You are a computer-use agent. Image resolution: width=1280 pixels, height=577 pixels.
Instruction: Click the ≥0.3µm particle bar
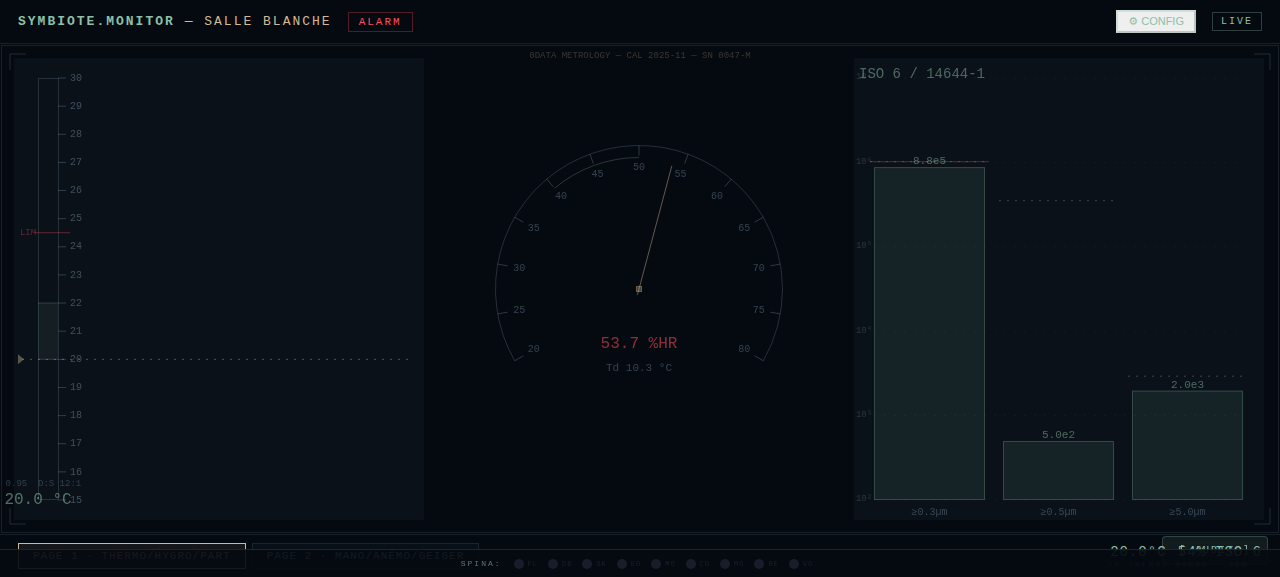(929, 333)
